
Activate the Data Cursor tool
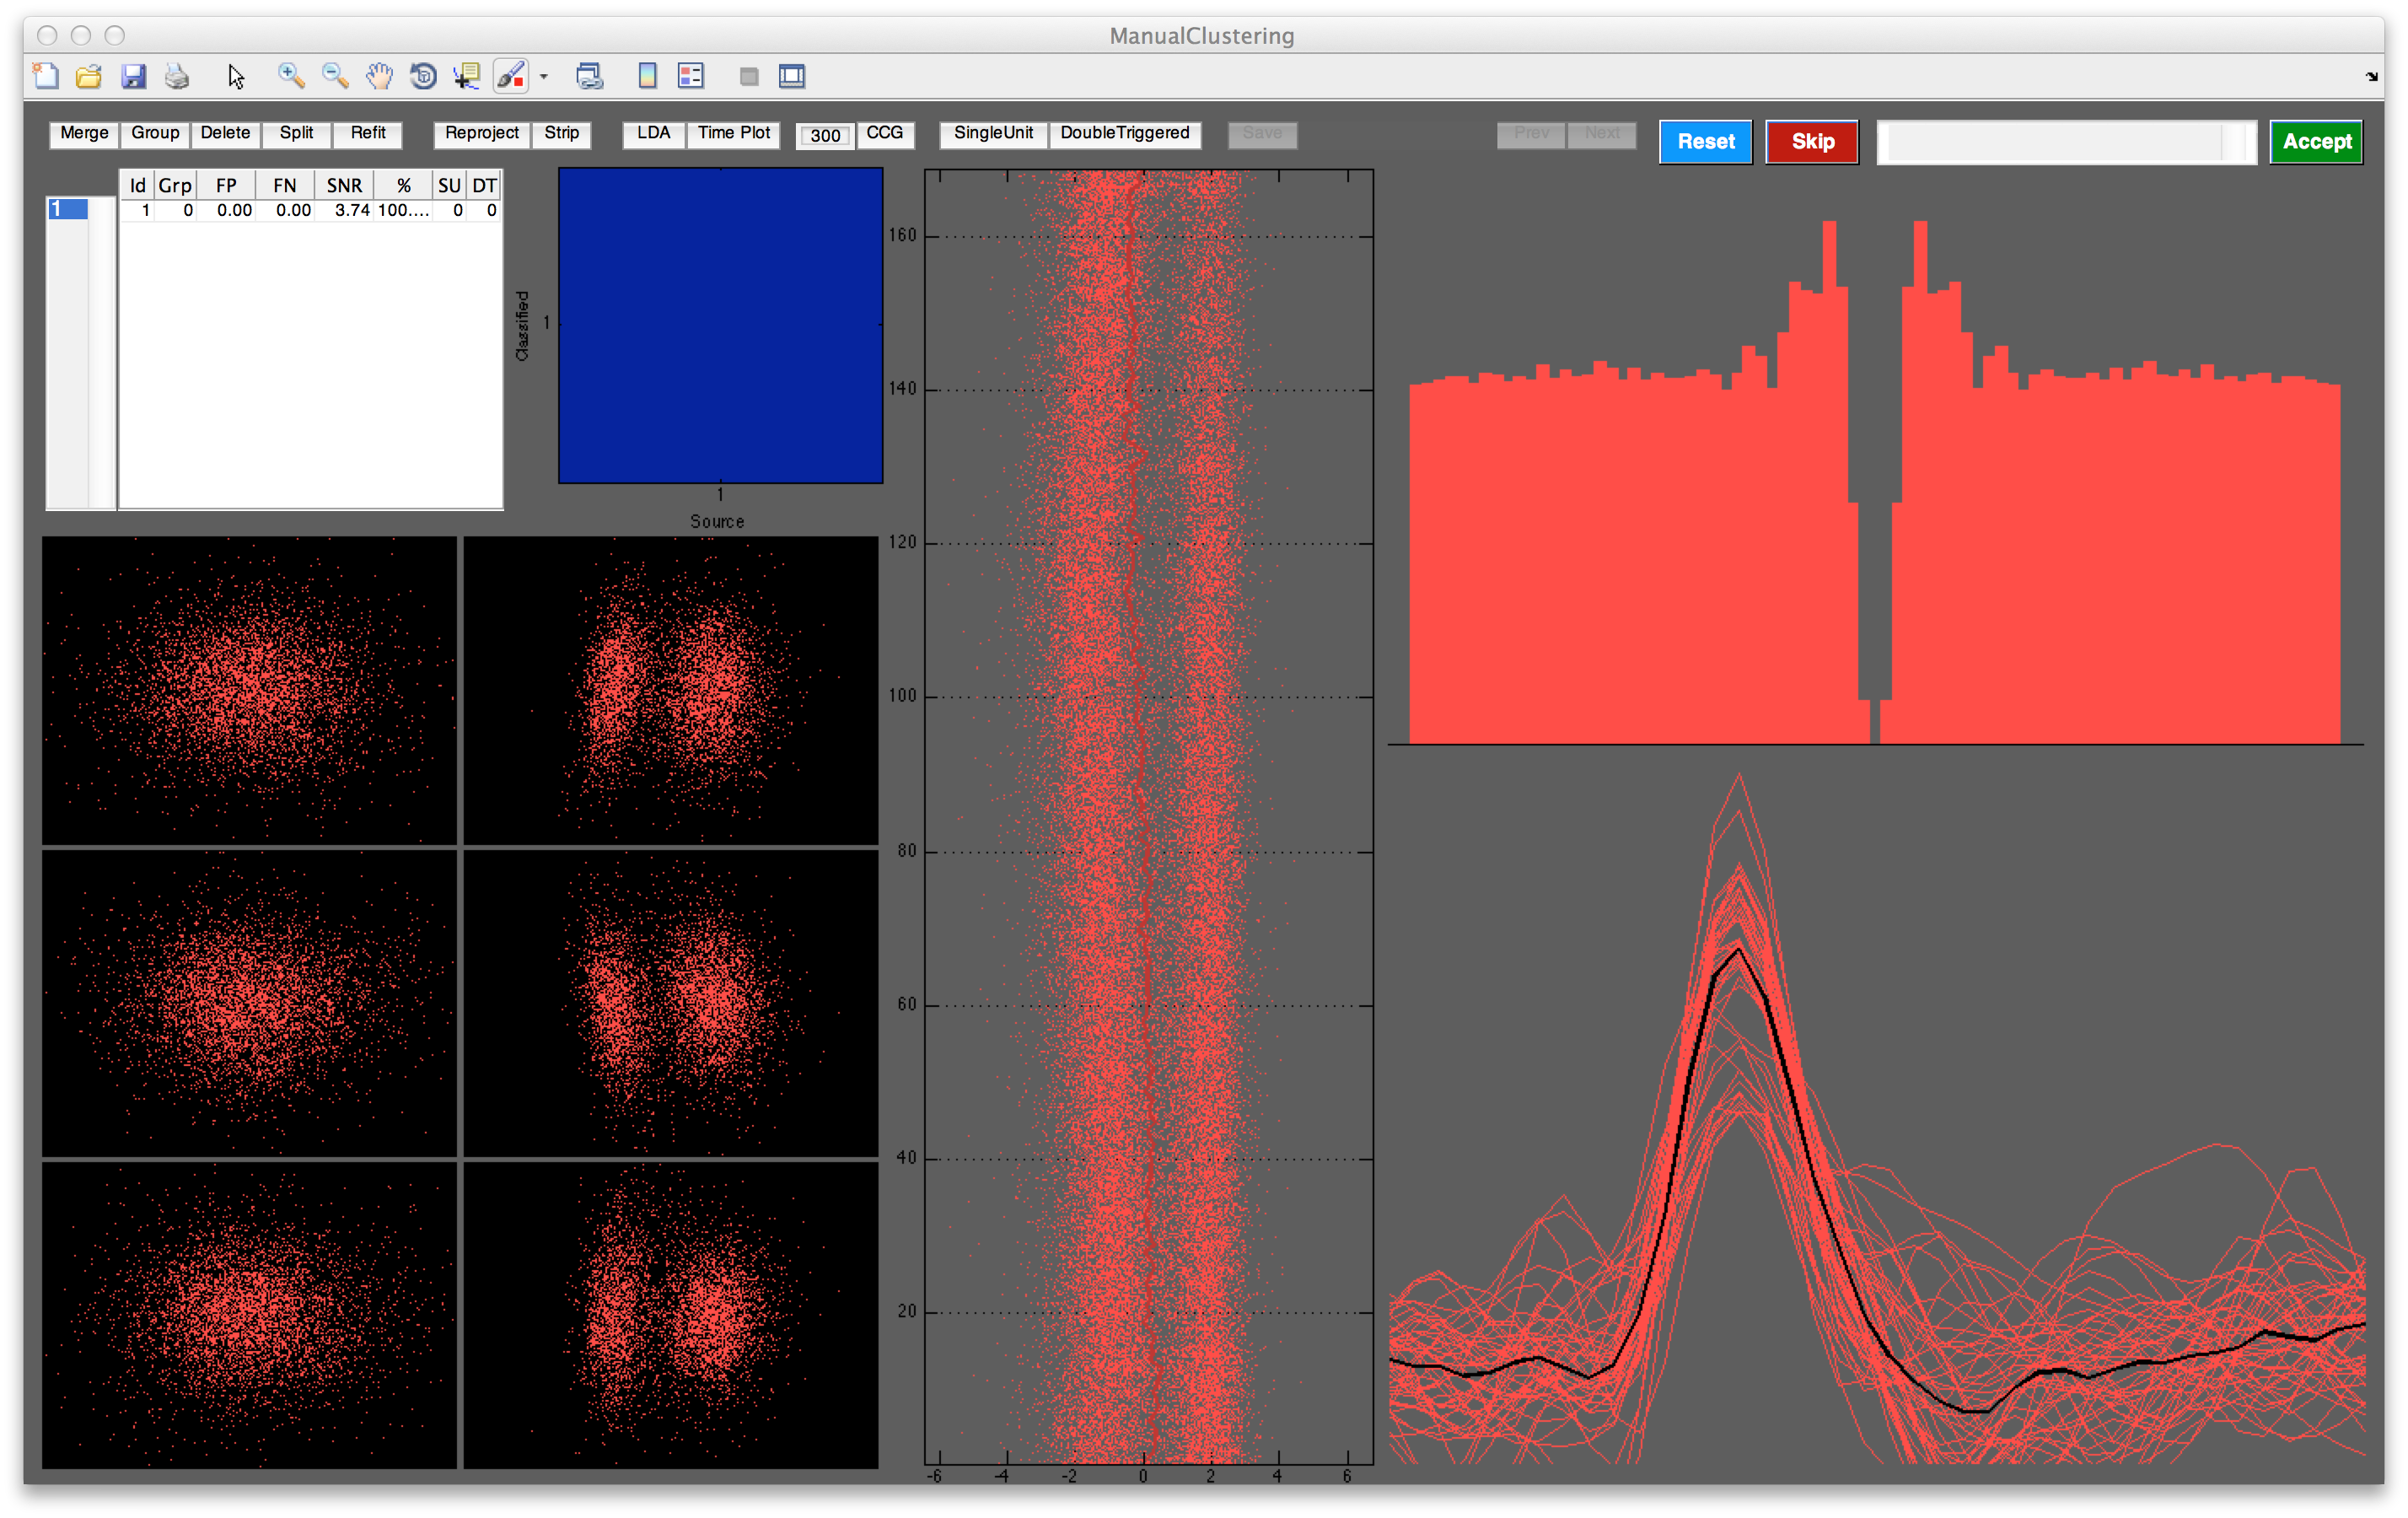[467, 76]
